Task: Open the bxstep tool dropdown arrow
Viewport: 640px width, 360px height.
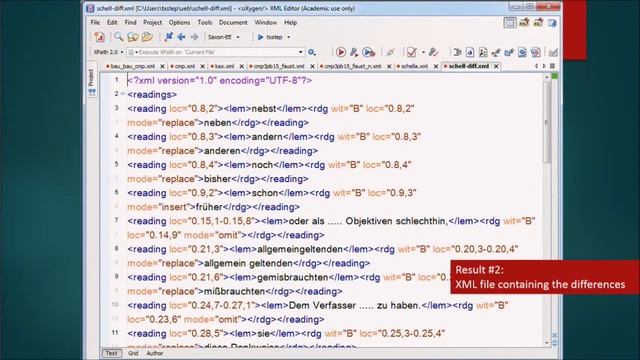Action: 289,37
